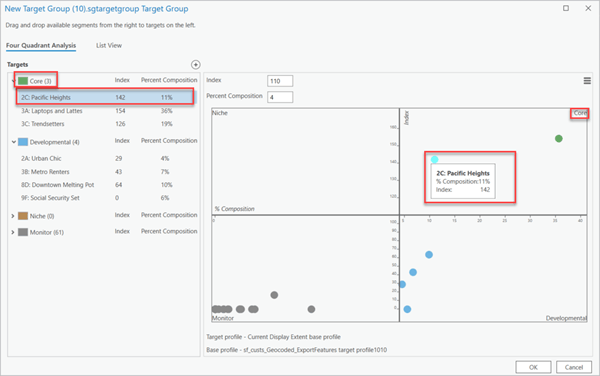The height and width of the screenshot is (376, 600).
Task: Click the Core (3) group label
Action: click(41, 81)
